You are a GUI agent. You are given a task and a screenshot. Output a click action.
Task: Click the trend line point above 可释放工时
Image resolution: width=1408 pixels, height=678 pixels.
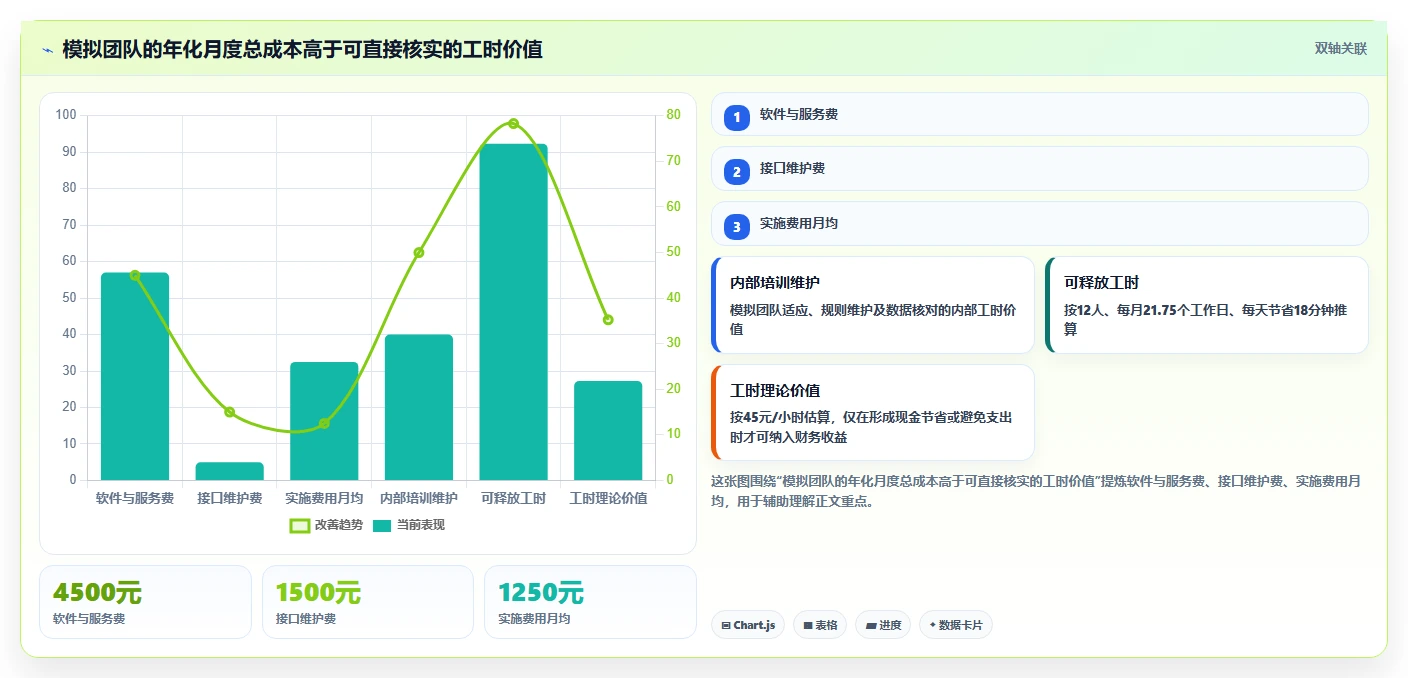(513, 124)
